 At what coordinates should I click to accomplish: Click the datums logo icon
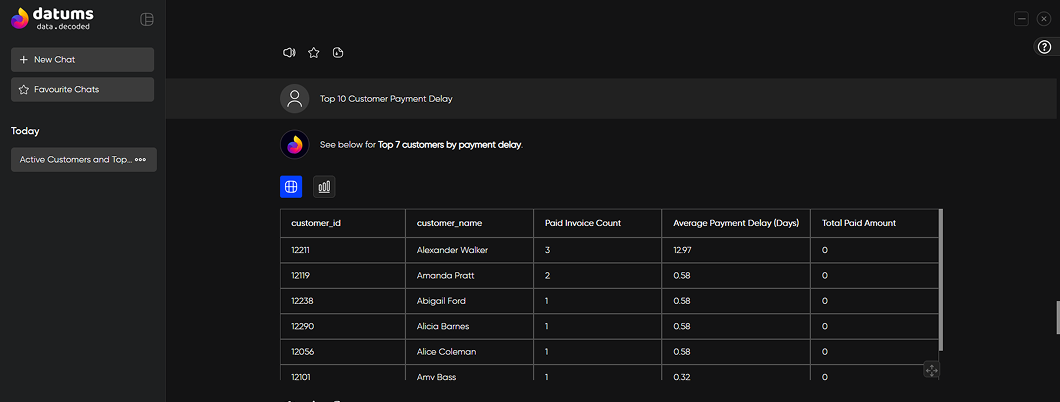[20, 18]
